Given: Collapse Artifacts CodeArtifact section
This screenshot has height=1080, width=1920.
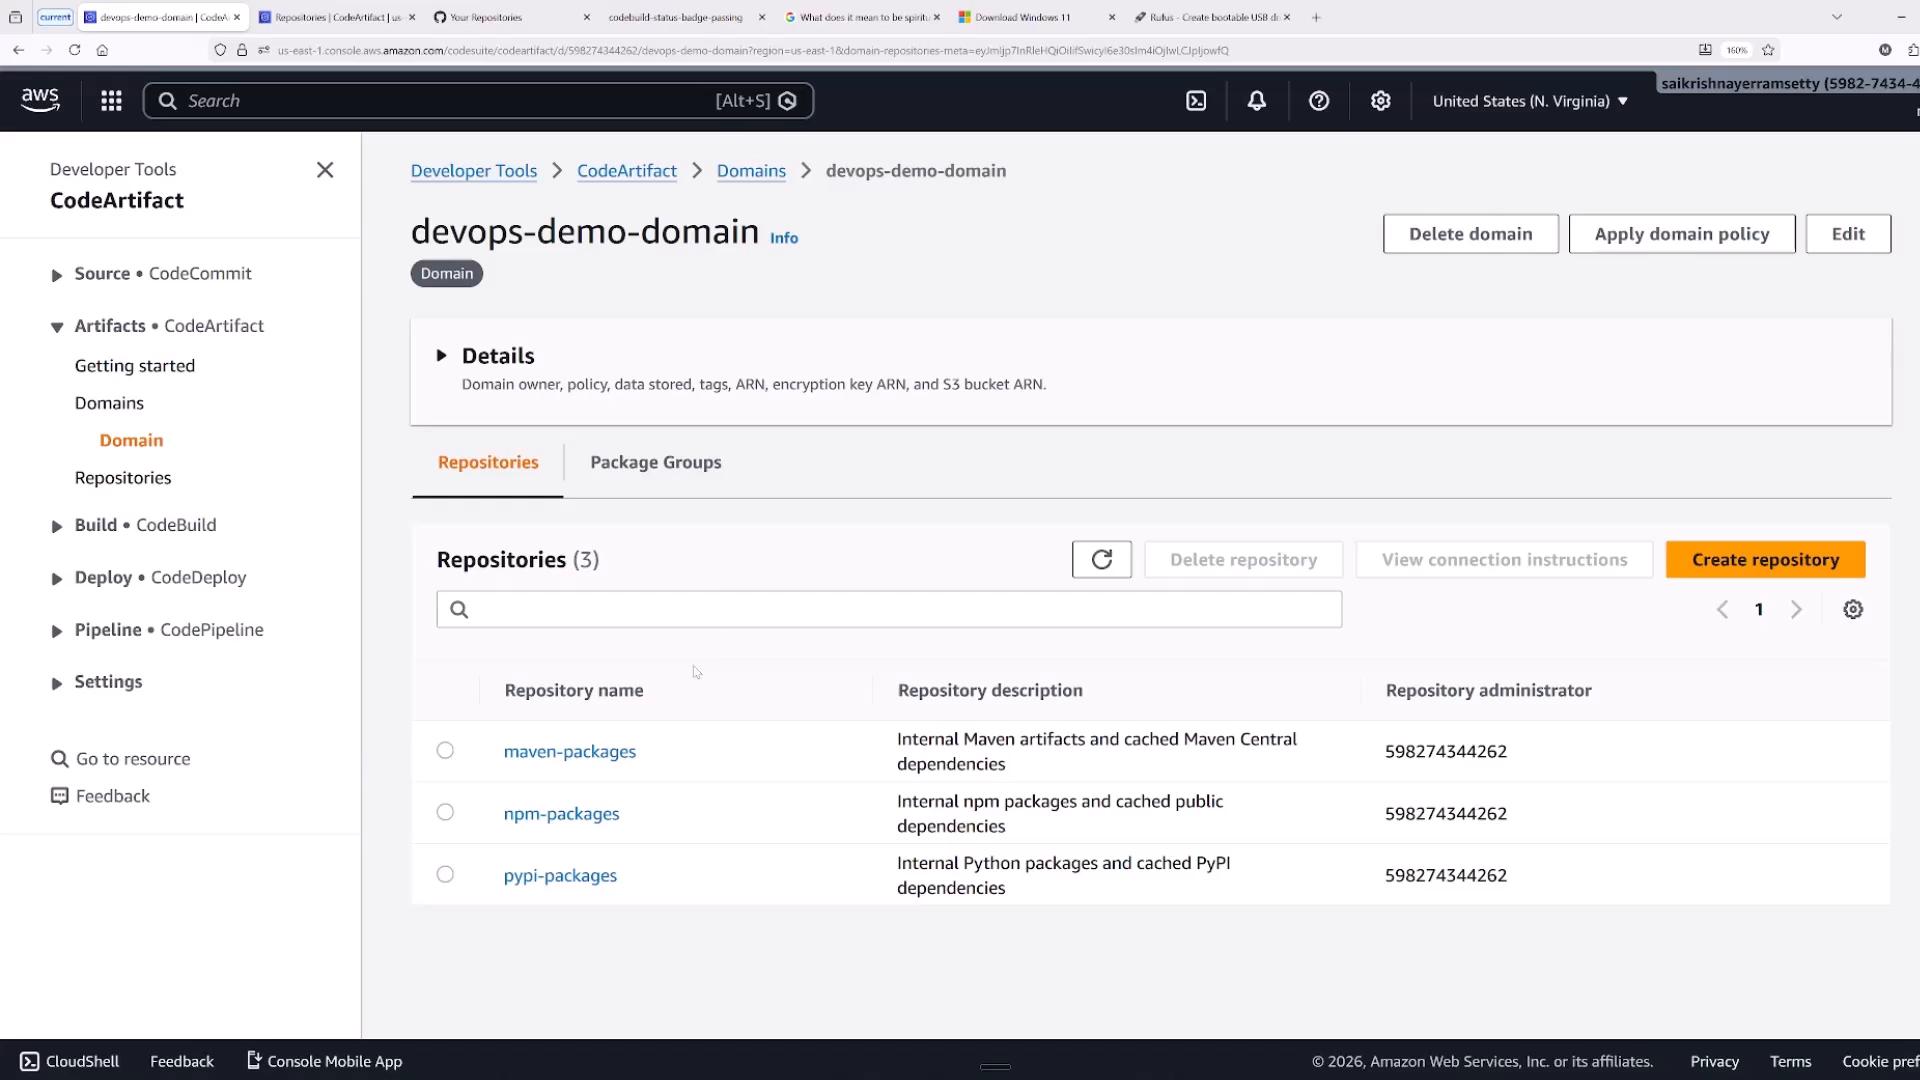Looking at the screenshot, I should [57, 327].
